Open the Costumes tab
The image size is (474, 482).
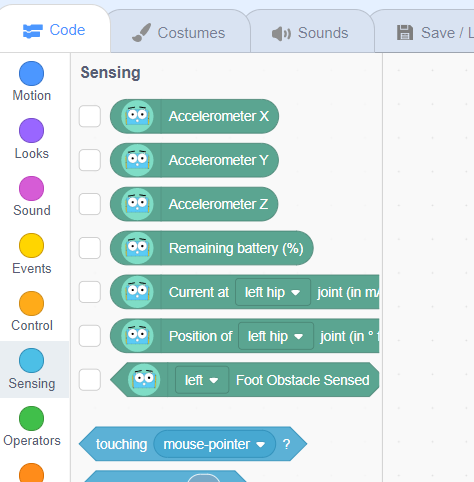pos(179,32)
